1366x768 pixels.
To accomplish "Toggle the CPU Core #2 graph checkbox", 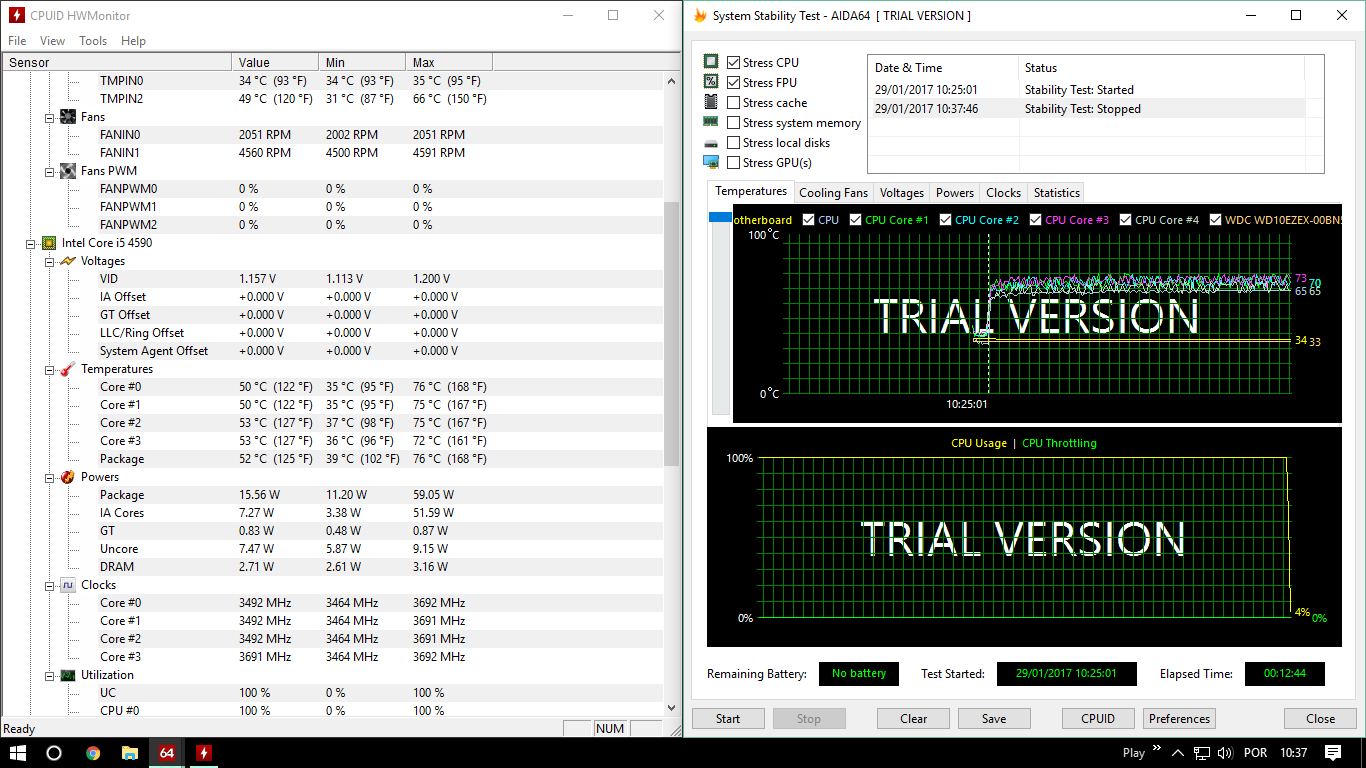I will [x=945, y=220].
